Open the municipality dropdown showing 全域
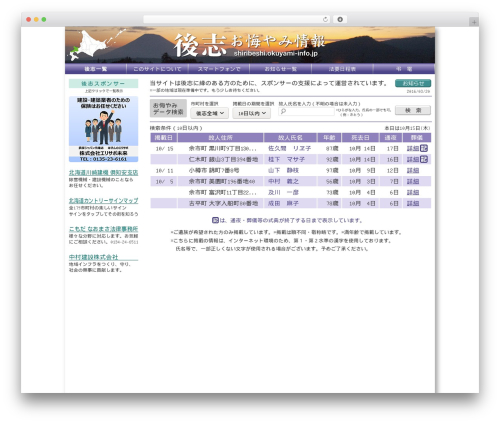The image size is (500, 423). (x=209, y=113)
